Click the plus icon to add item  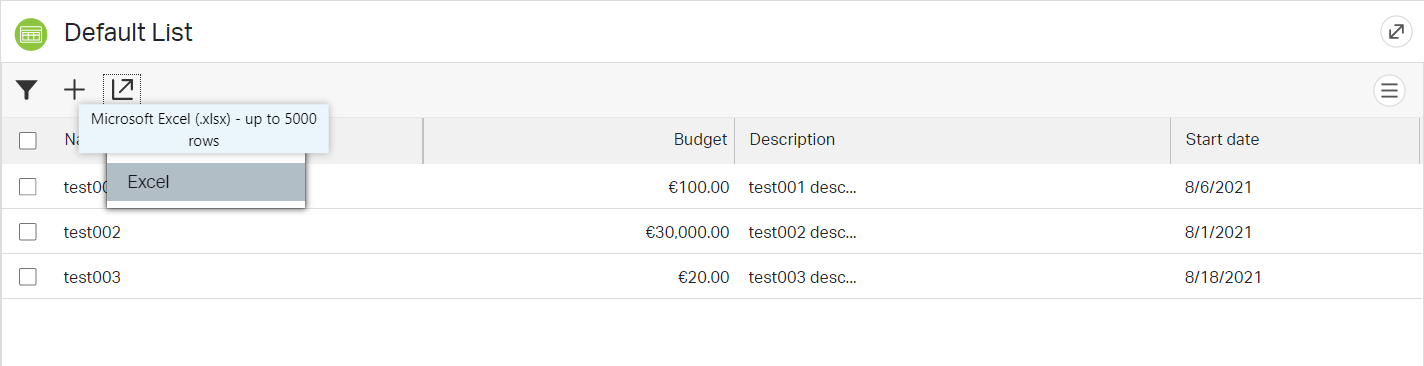tap(75, 90)
